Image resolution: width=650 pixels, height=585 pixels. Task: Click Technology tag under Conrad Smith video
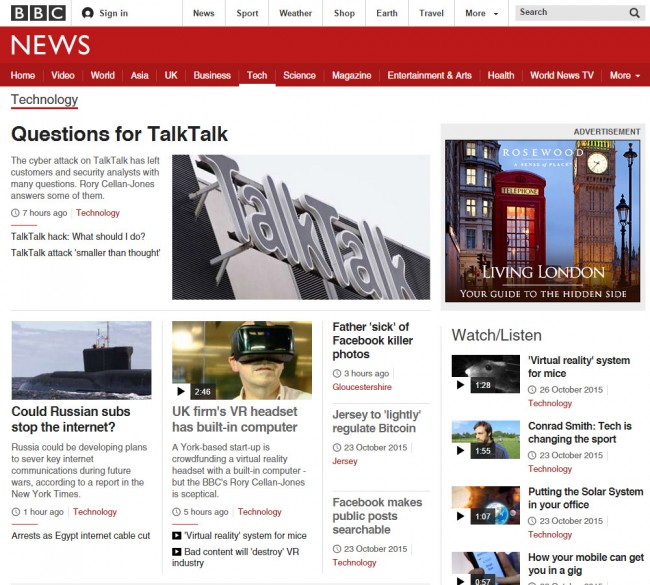click(550, 469)
